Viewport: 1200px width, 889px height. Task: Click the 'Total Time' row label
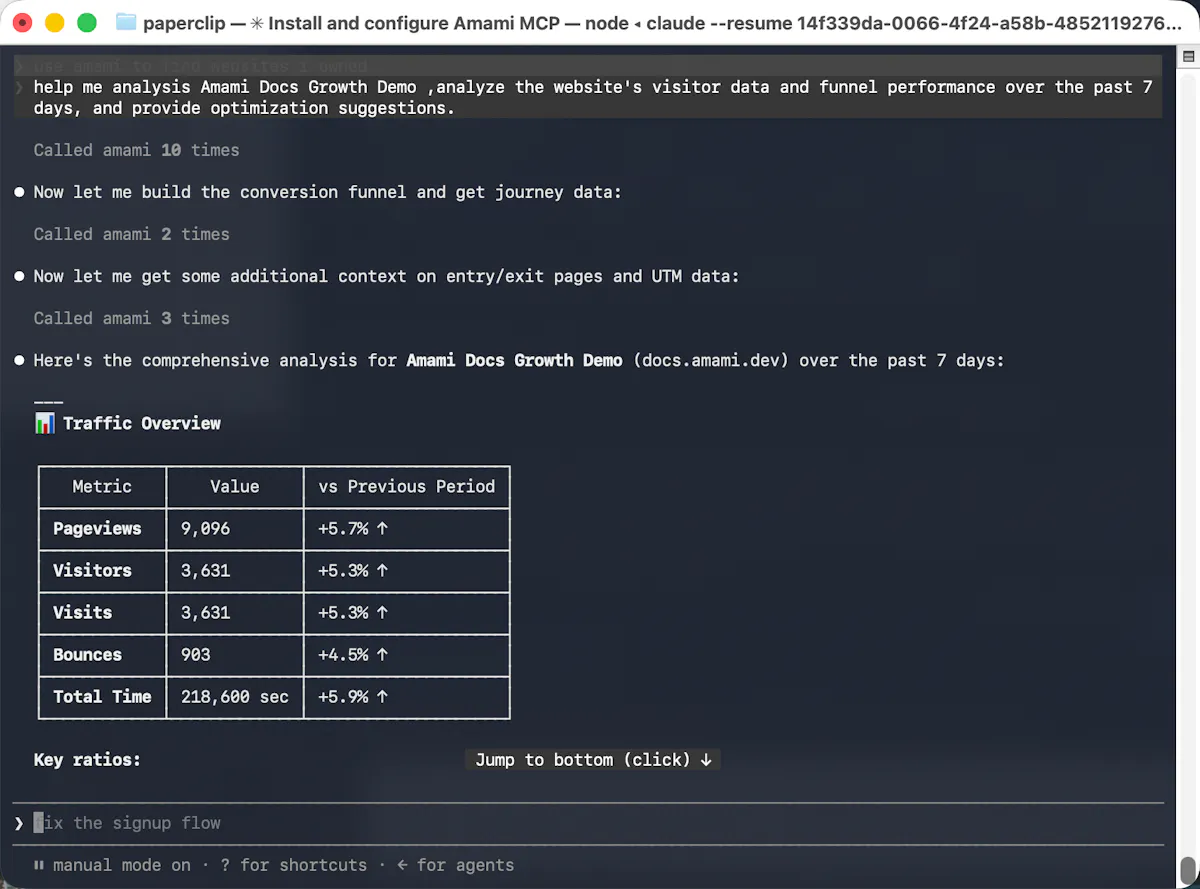[102, 697]
